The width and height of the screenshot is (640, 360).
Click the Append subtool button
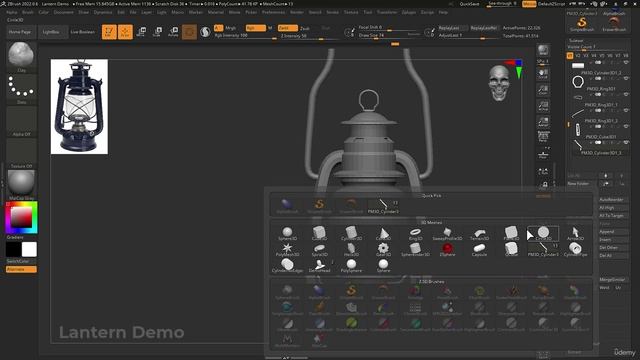(x=613, y=231)
